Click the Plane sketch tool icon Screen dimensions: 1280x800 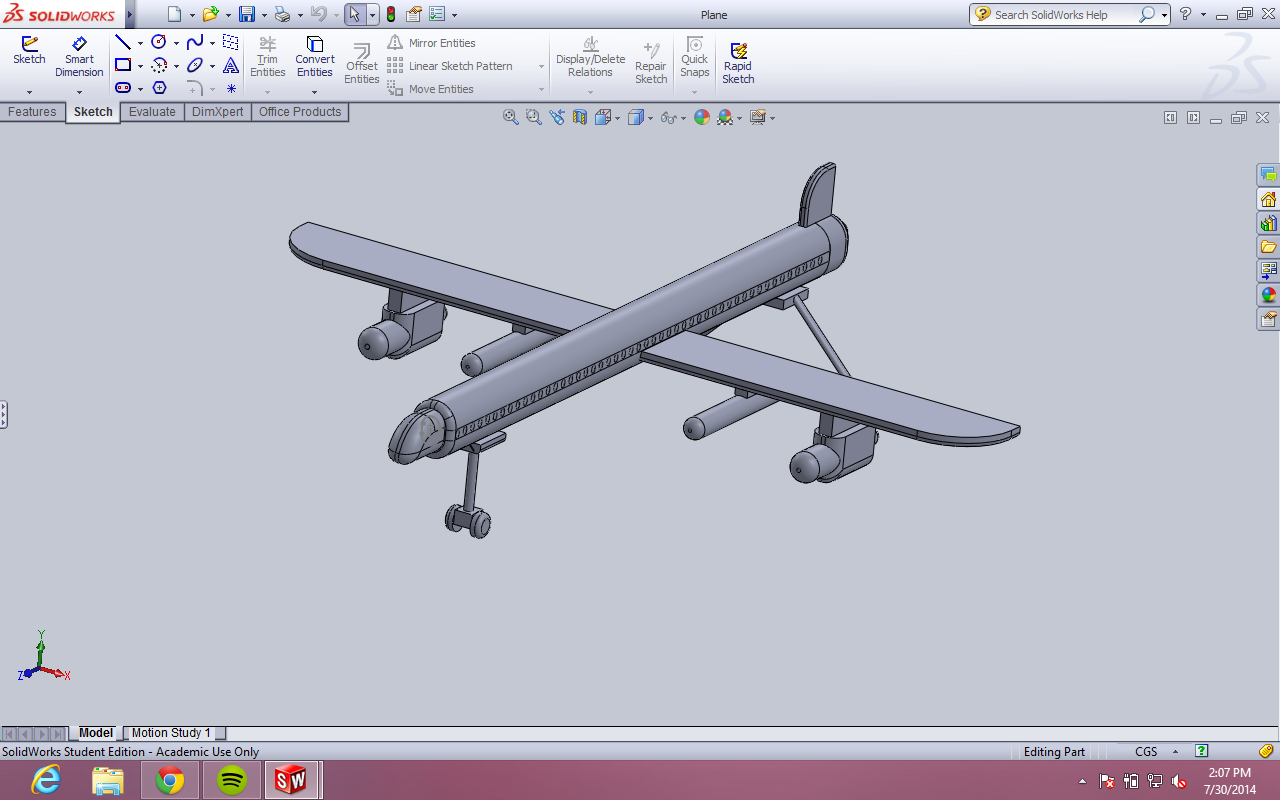coord(231,42)
